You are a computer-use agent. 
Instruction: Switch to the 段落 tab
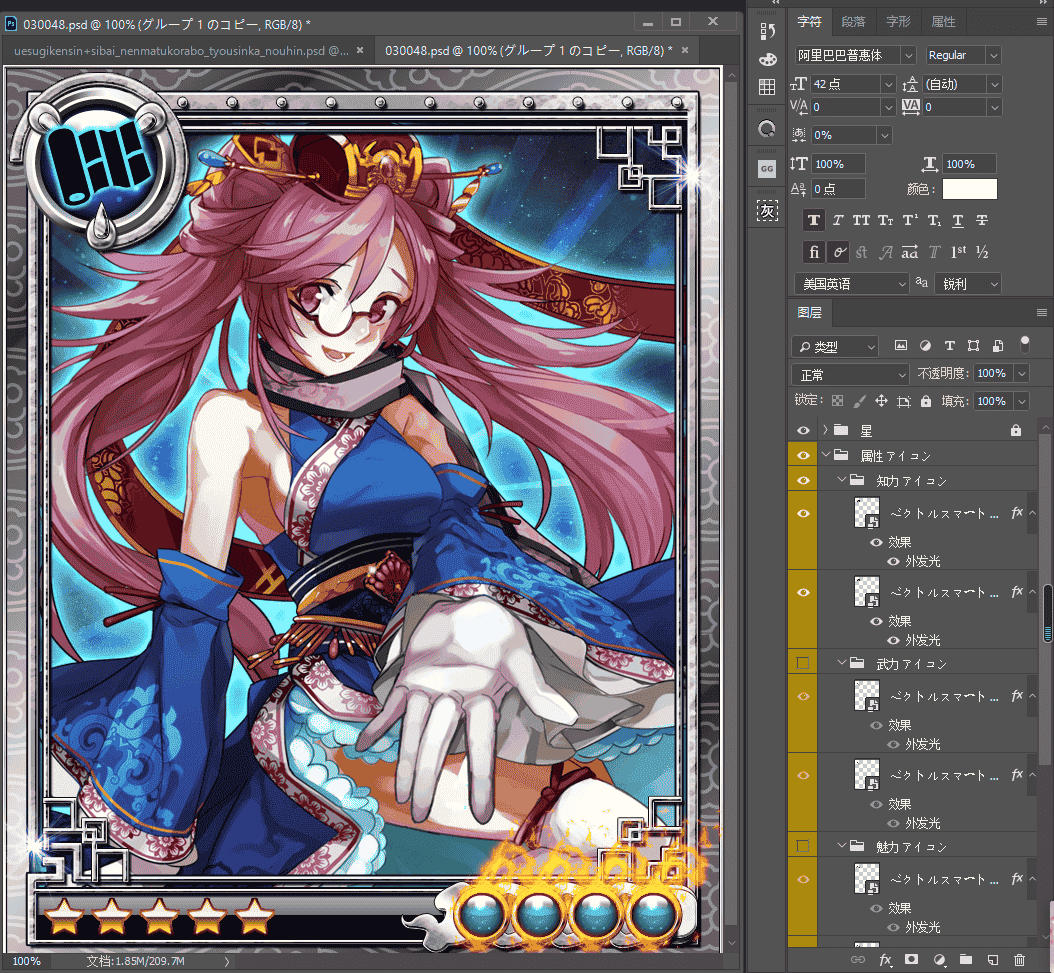pos(853,22)
